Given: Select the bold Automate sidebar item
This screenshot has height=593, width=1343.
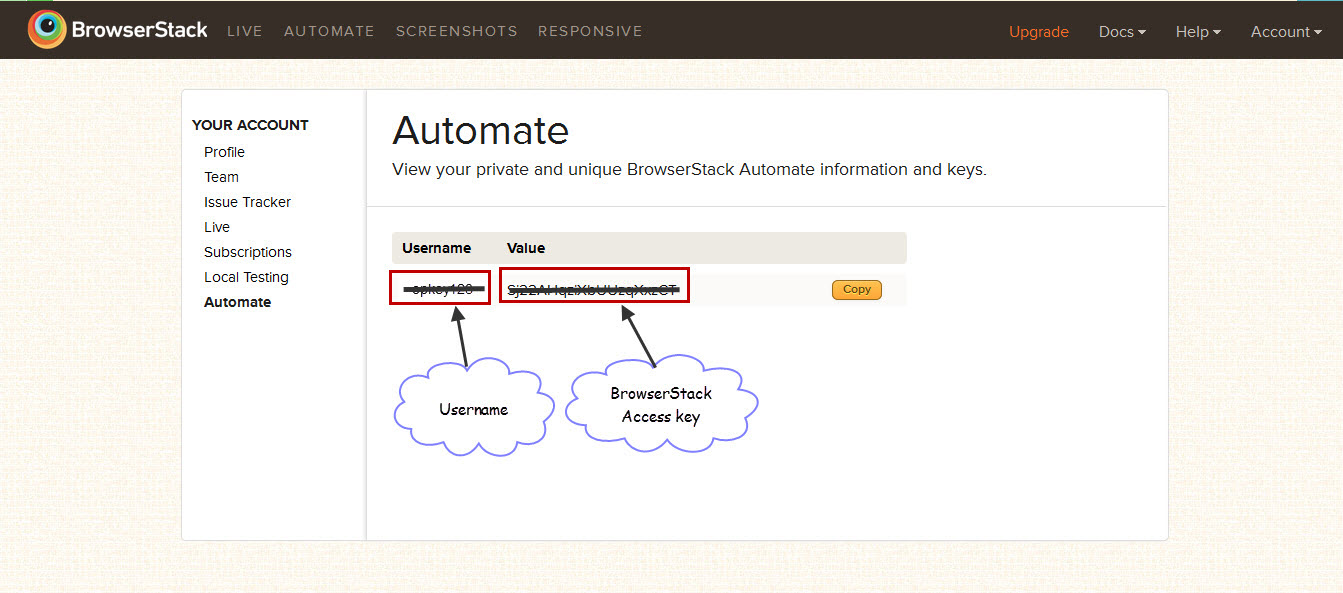Looking at the screenshot, I should 237,302.
